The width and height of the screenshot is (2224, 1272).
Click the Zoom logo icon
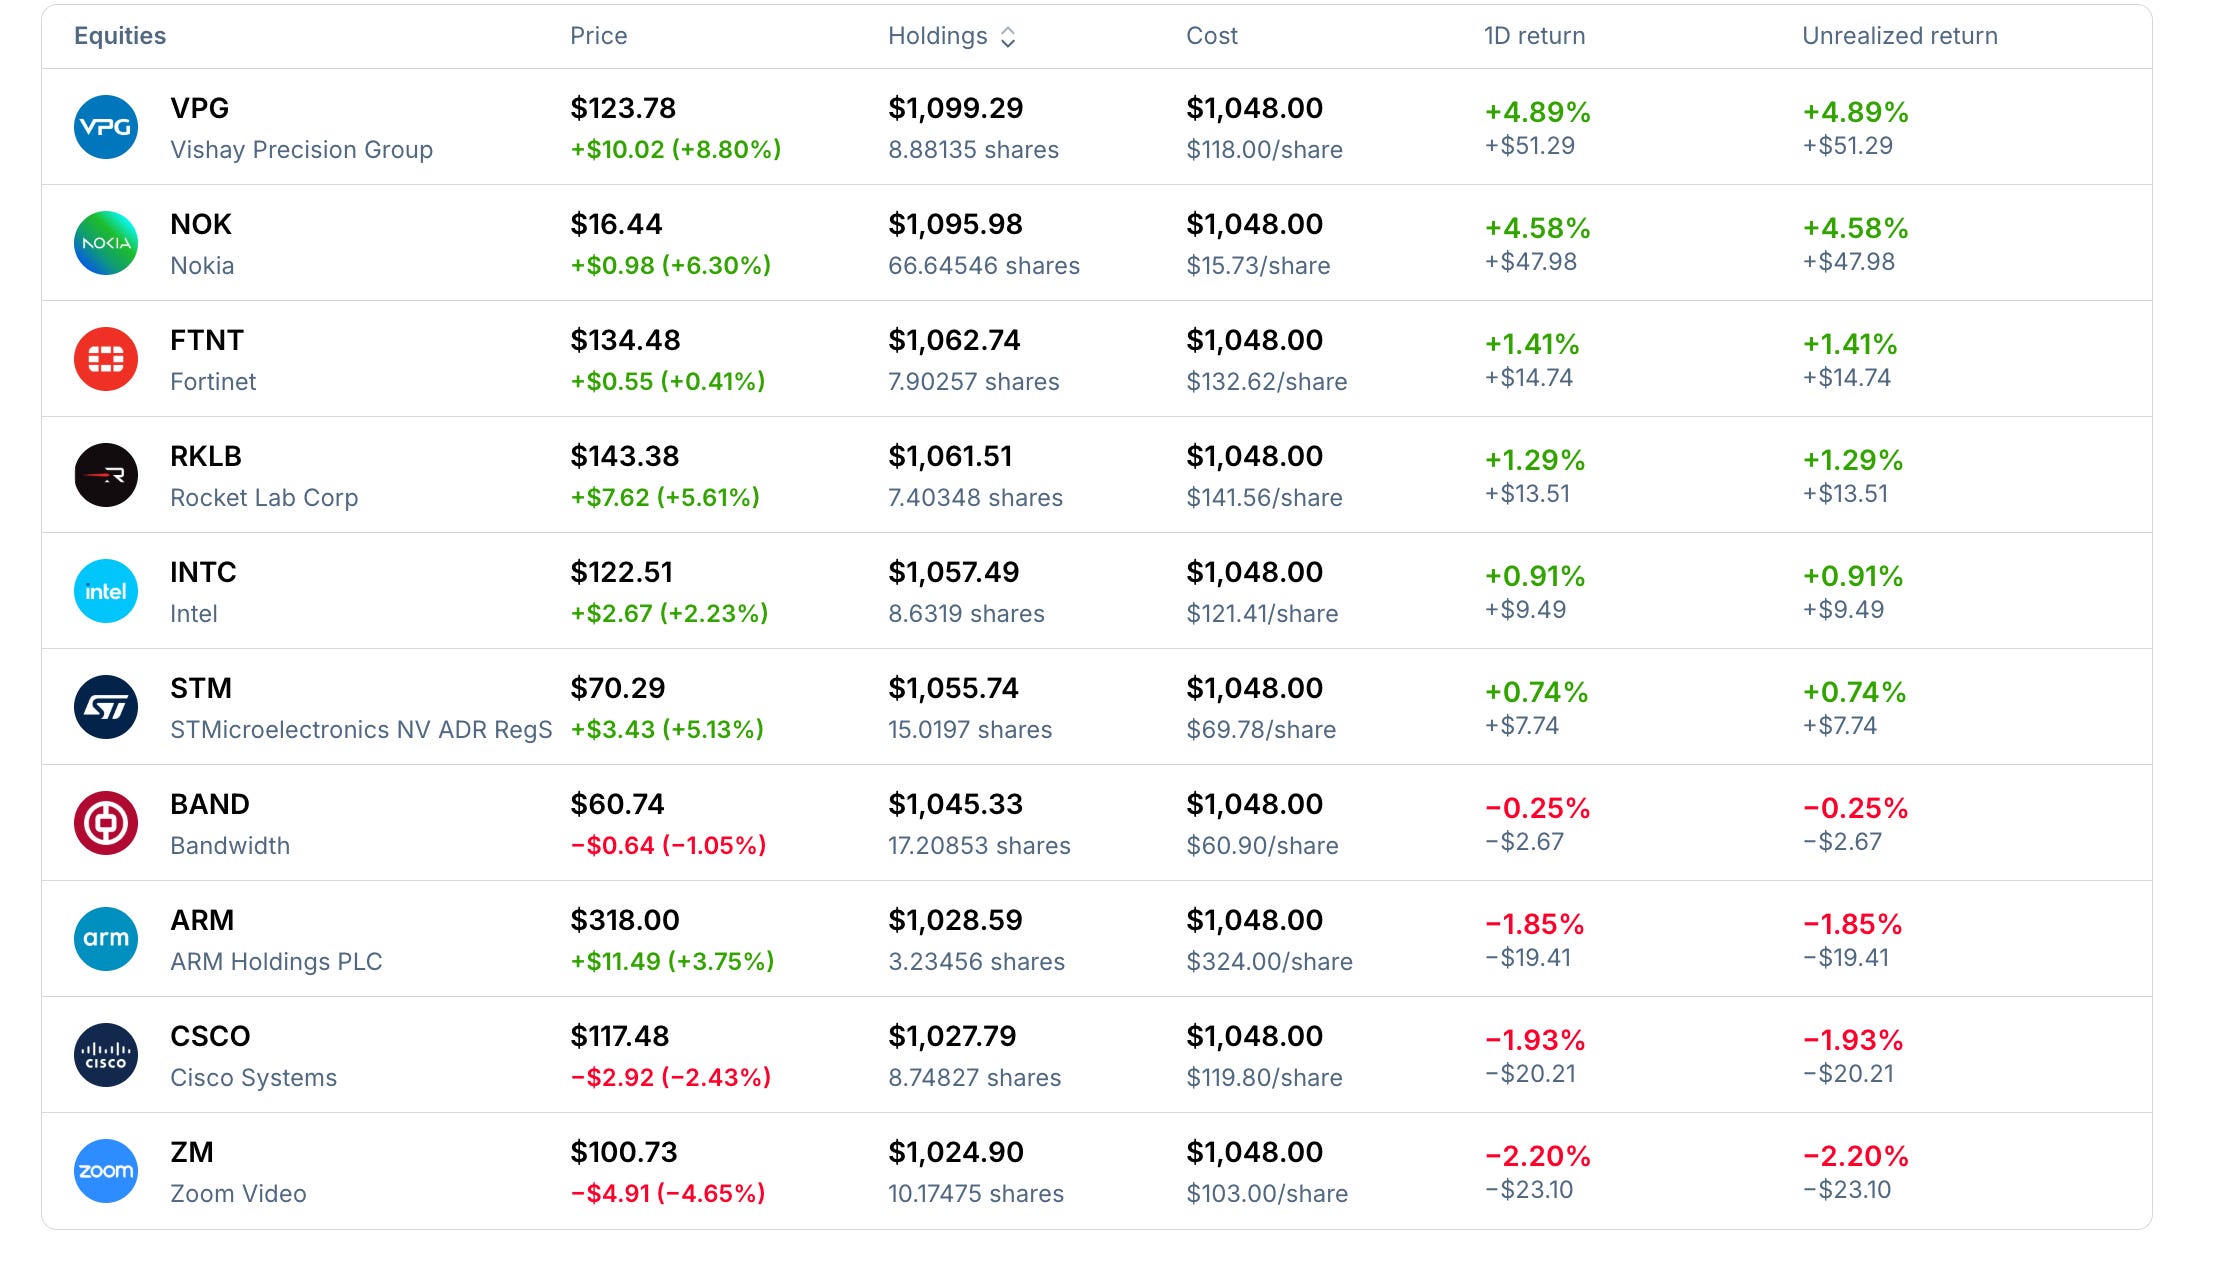[x=106, y=1171]
